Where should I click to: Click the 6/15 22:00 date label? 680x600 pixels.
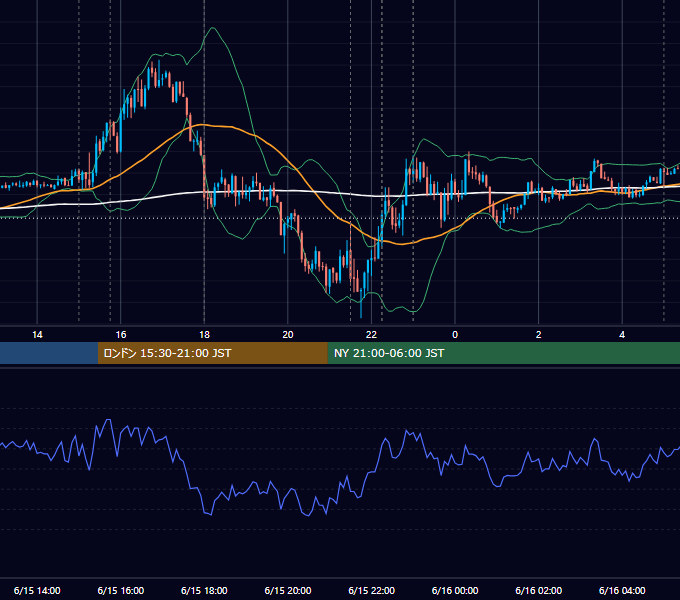(371, 590)
